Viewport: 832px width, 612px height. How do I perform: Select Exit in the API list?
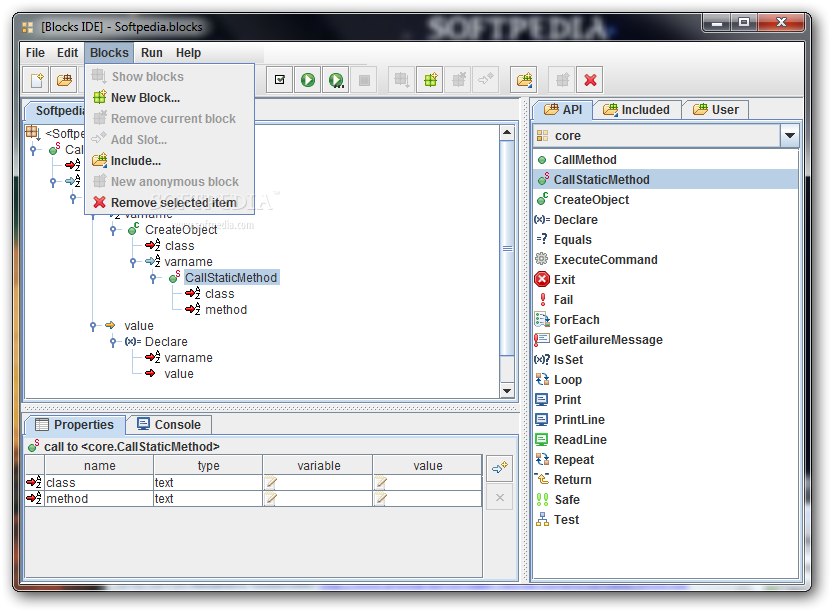point(665,280)
